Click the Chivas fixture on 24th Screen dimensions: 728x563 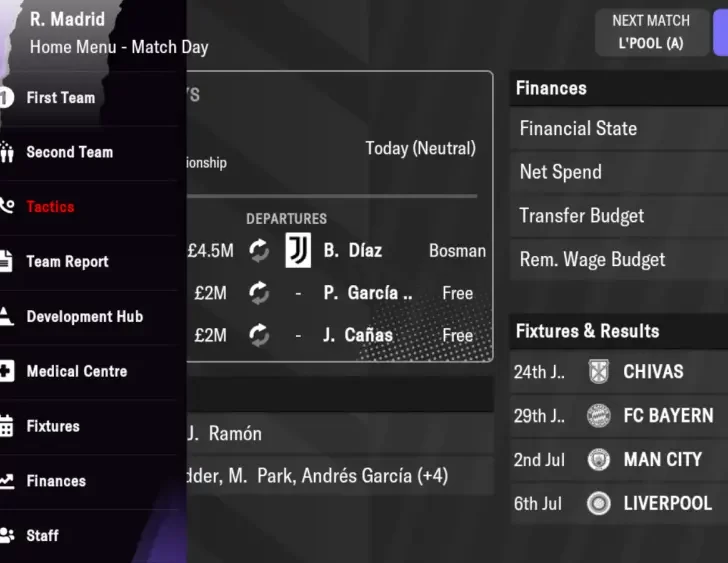tap(620, 372)
